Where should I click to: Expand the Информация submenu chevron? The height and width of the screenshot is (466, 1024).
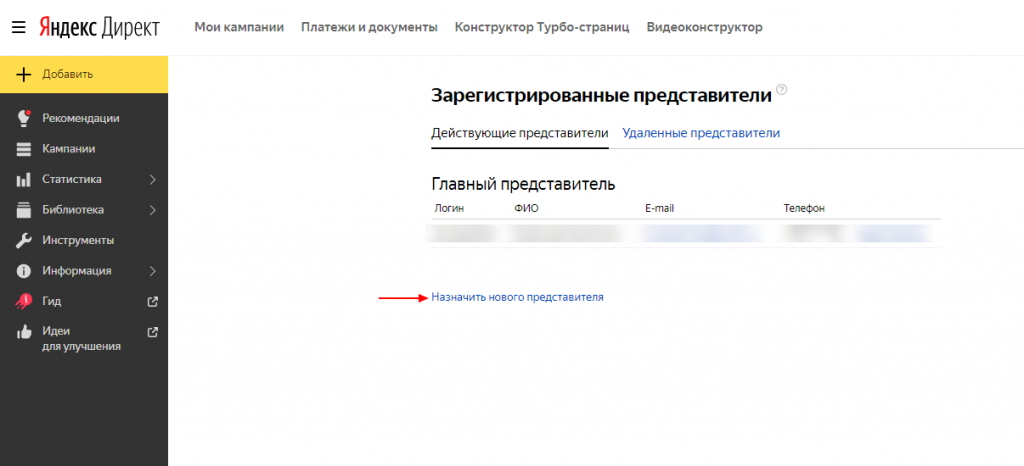[x=153, y=271]
